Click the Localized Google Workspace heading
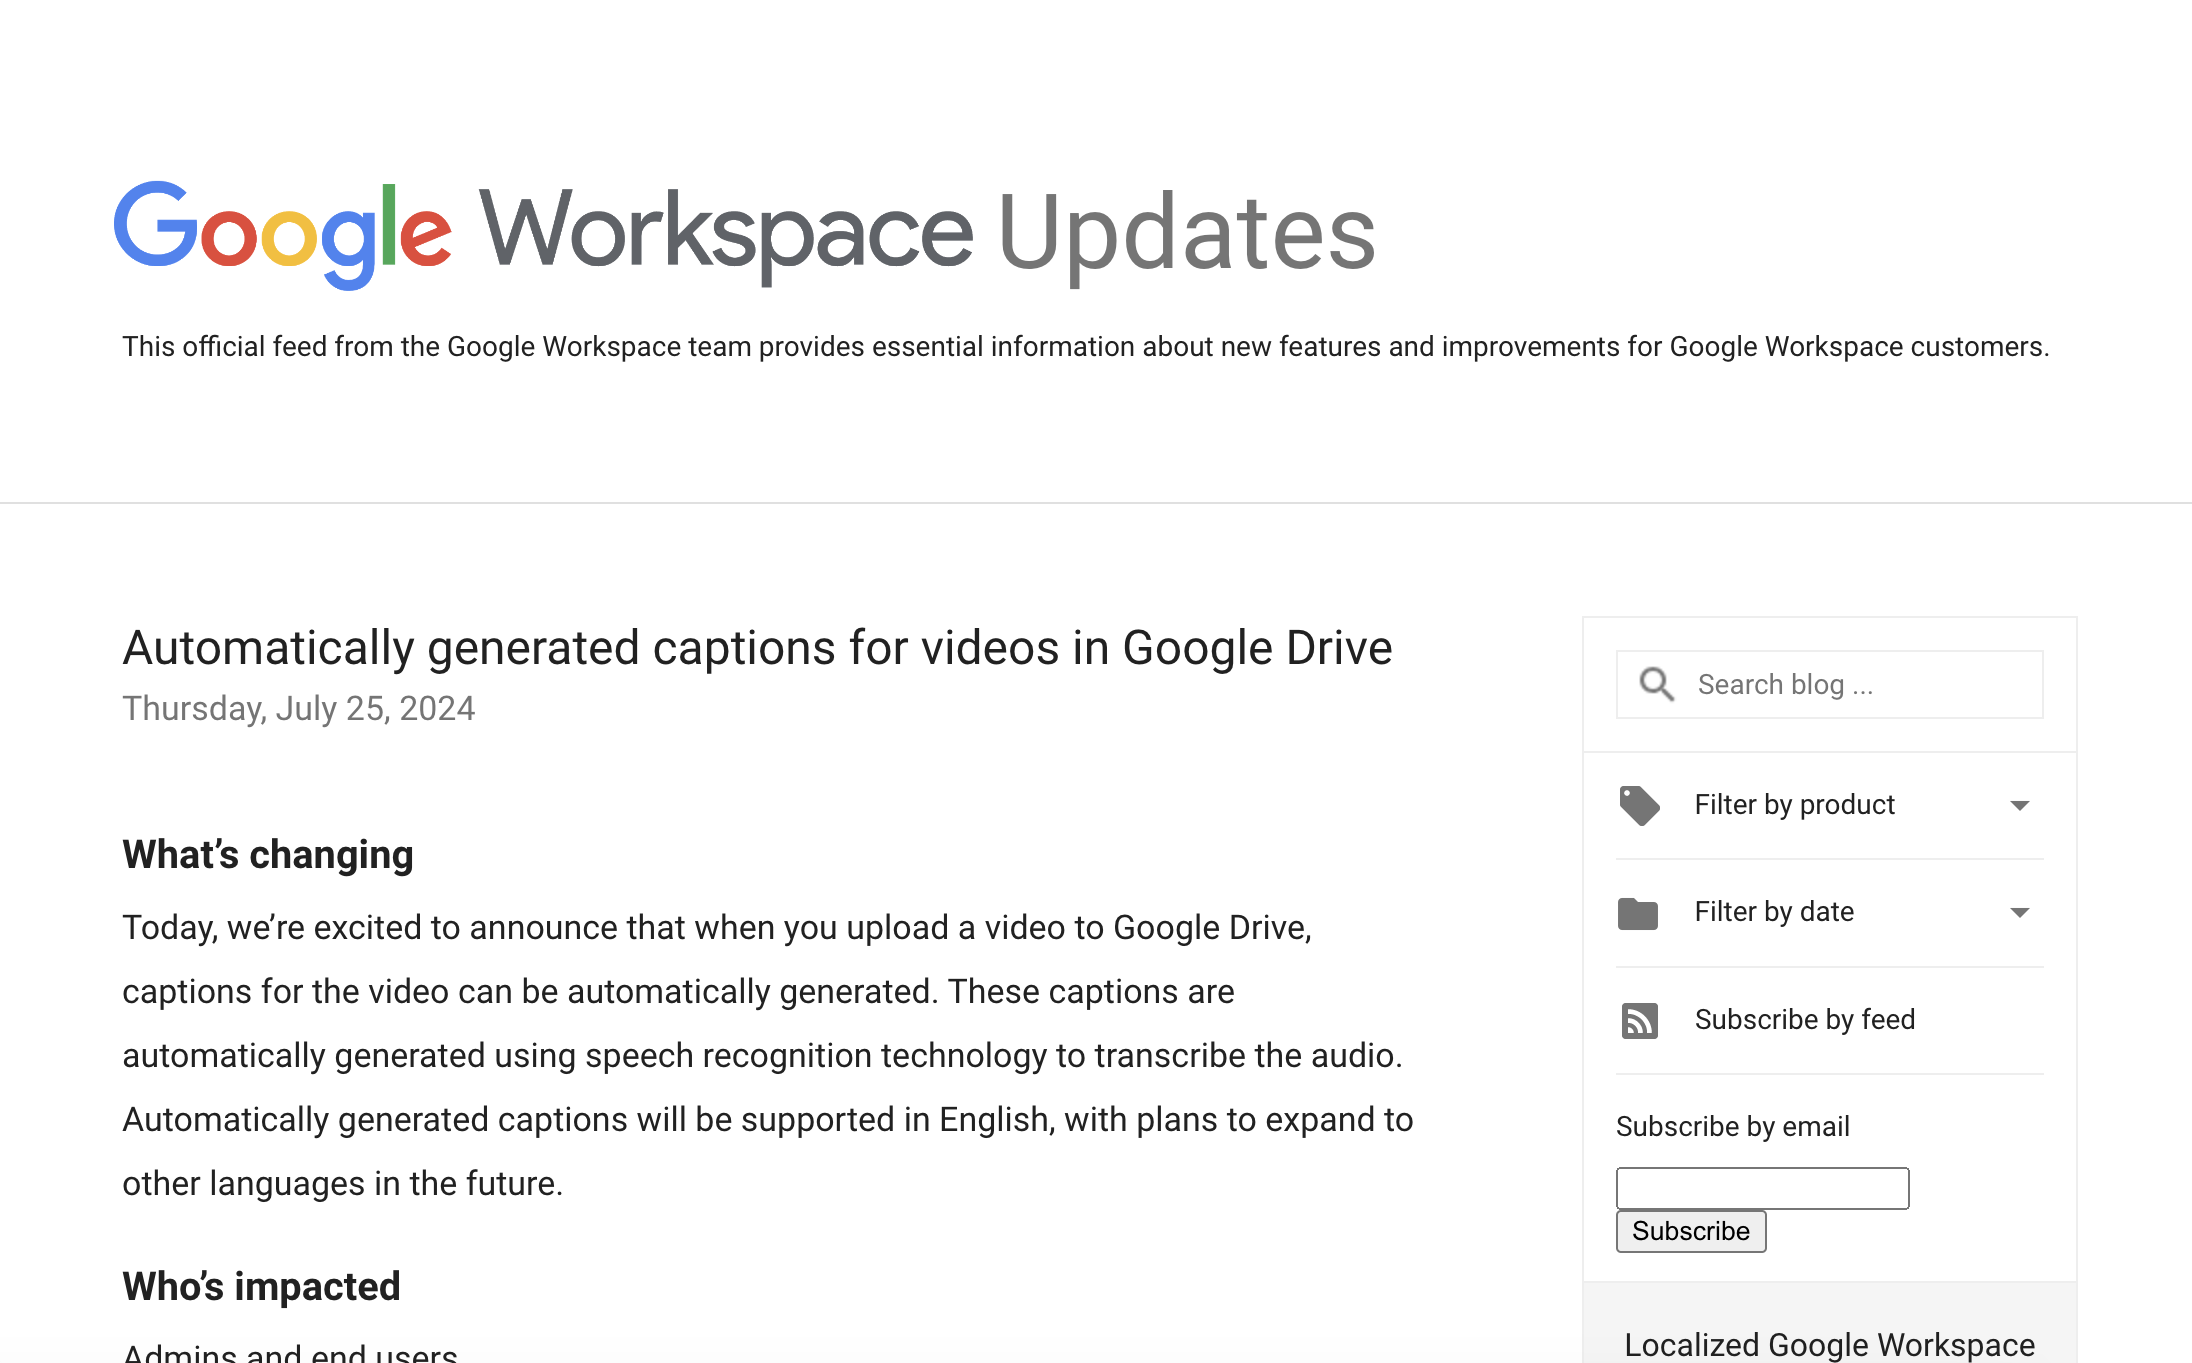 pos(1829,1344)
